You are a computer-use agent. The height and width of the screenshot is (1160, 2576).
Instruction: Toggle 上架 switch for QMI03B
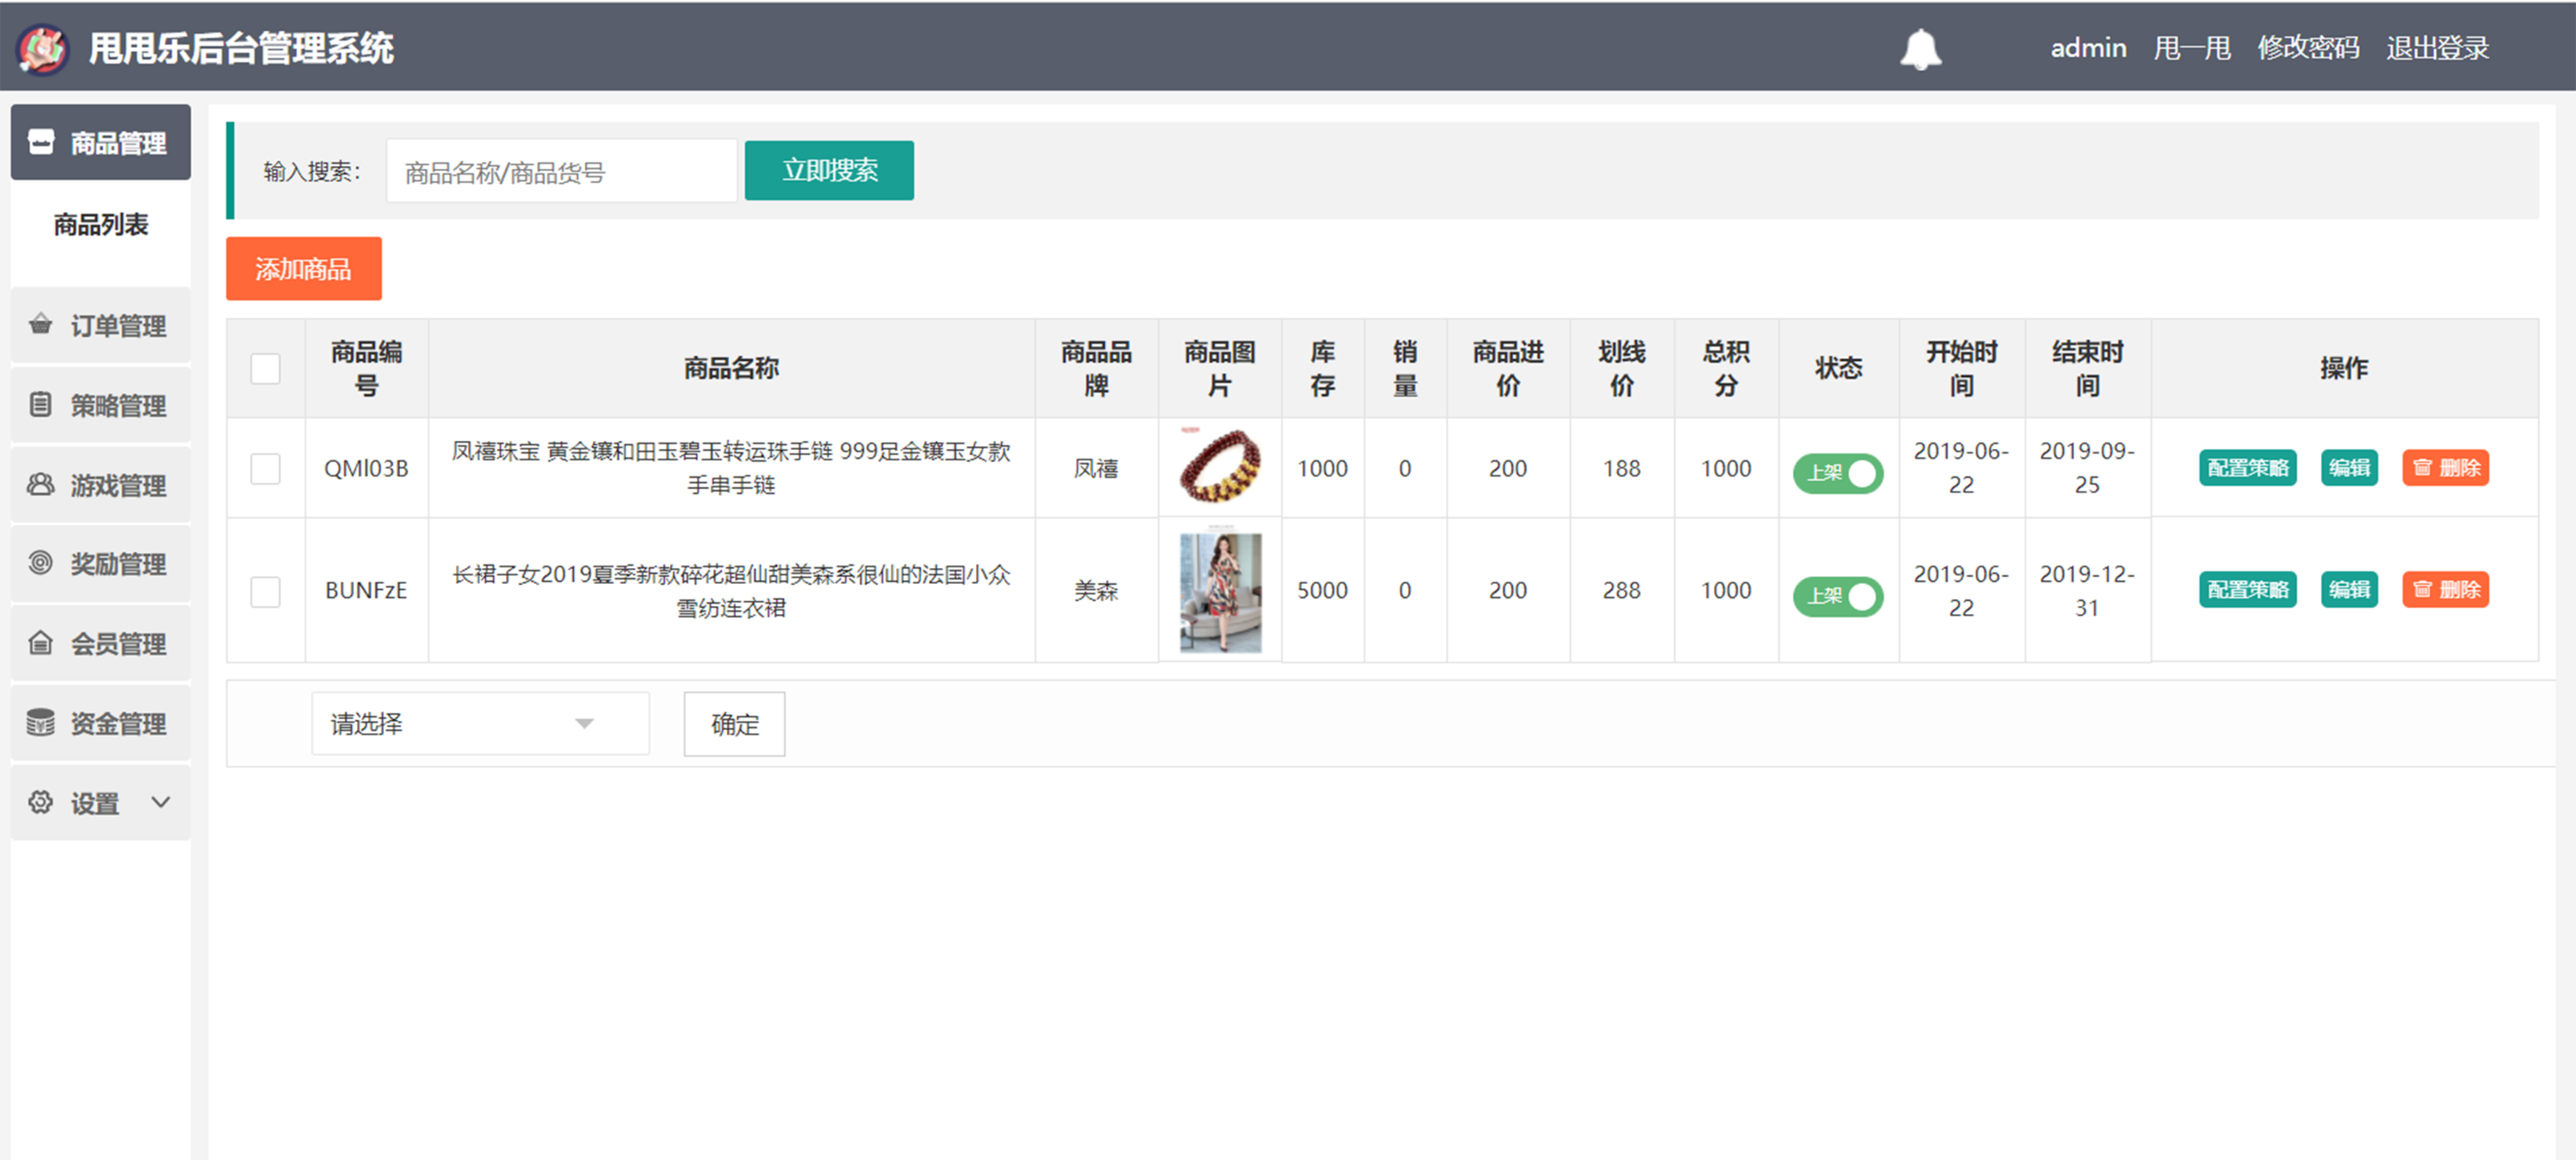pos(1837,472)
